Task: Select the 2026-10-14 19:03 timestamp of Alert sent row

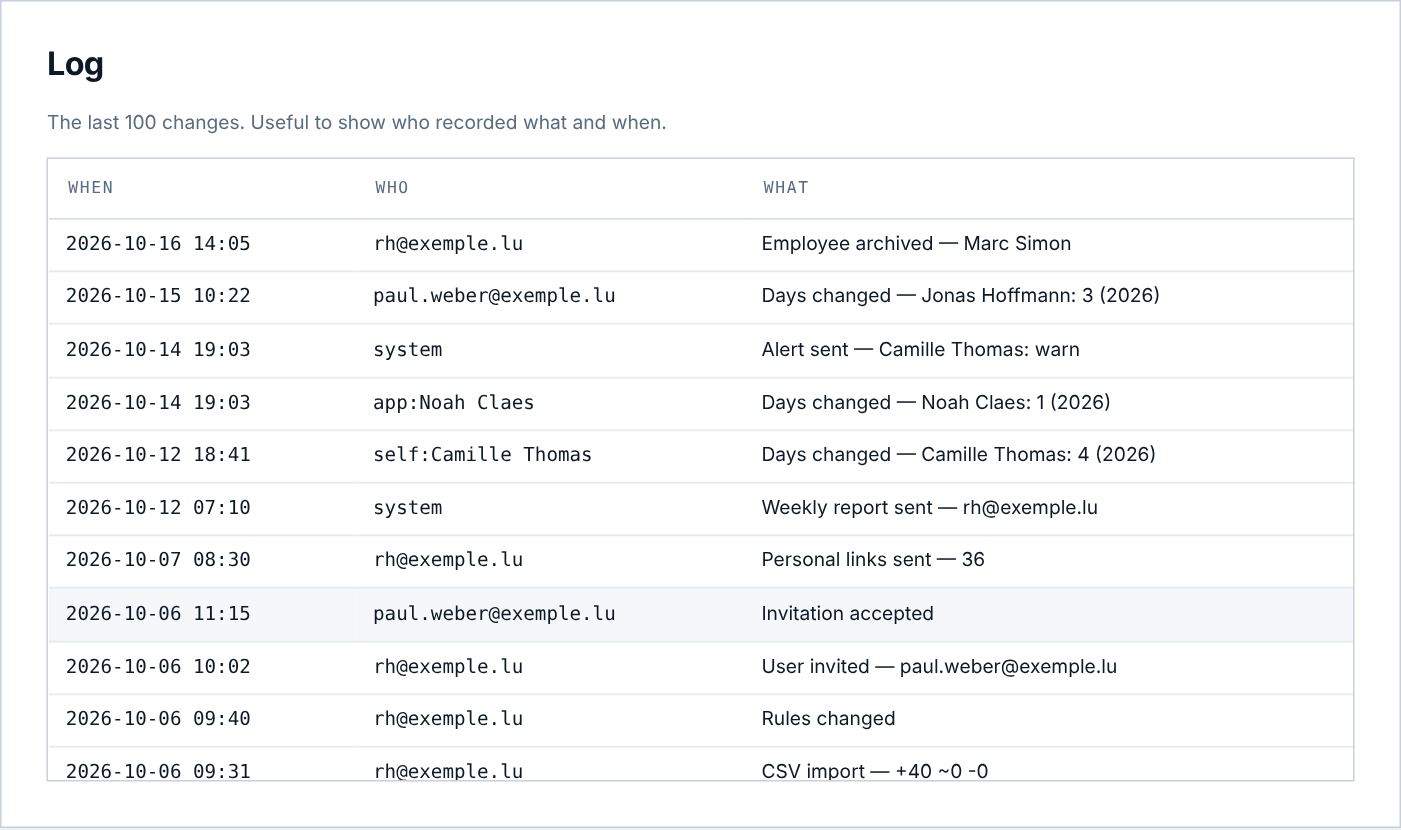Action: (158, 350)
